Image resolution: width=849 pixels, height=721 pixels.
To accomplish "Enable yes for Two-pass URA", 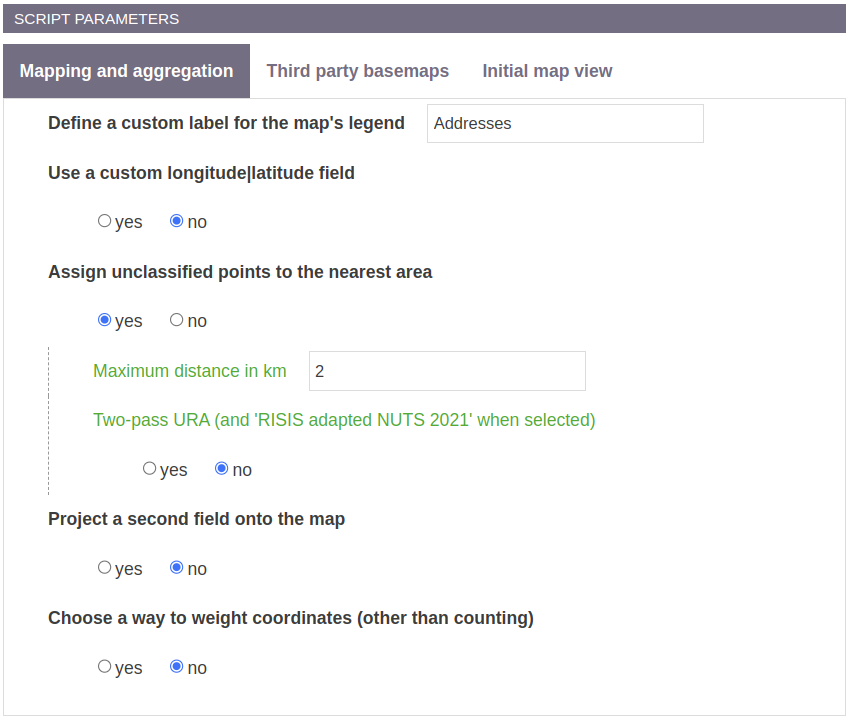I will [149, 468].
